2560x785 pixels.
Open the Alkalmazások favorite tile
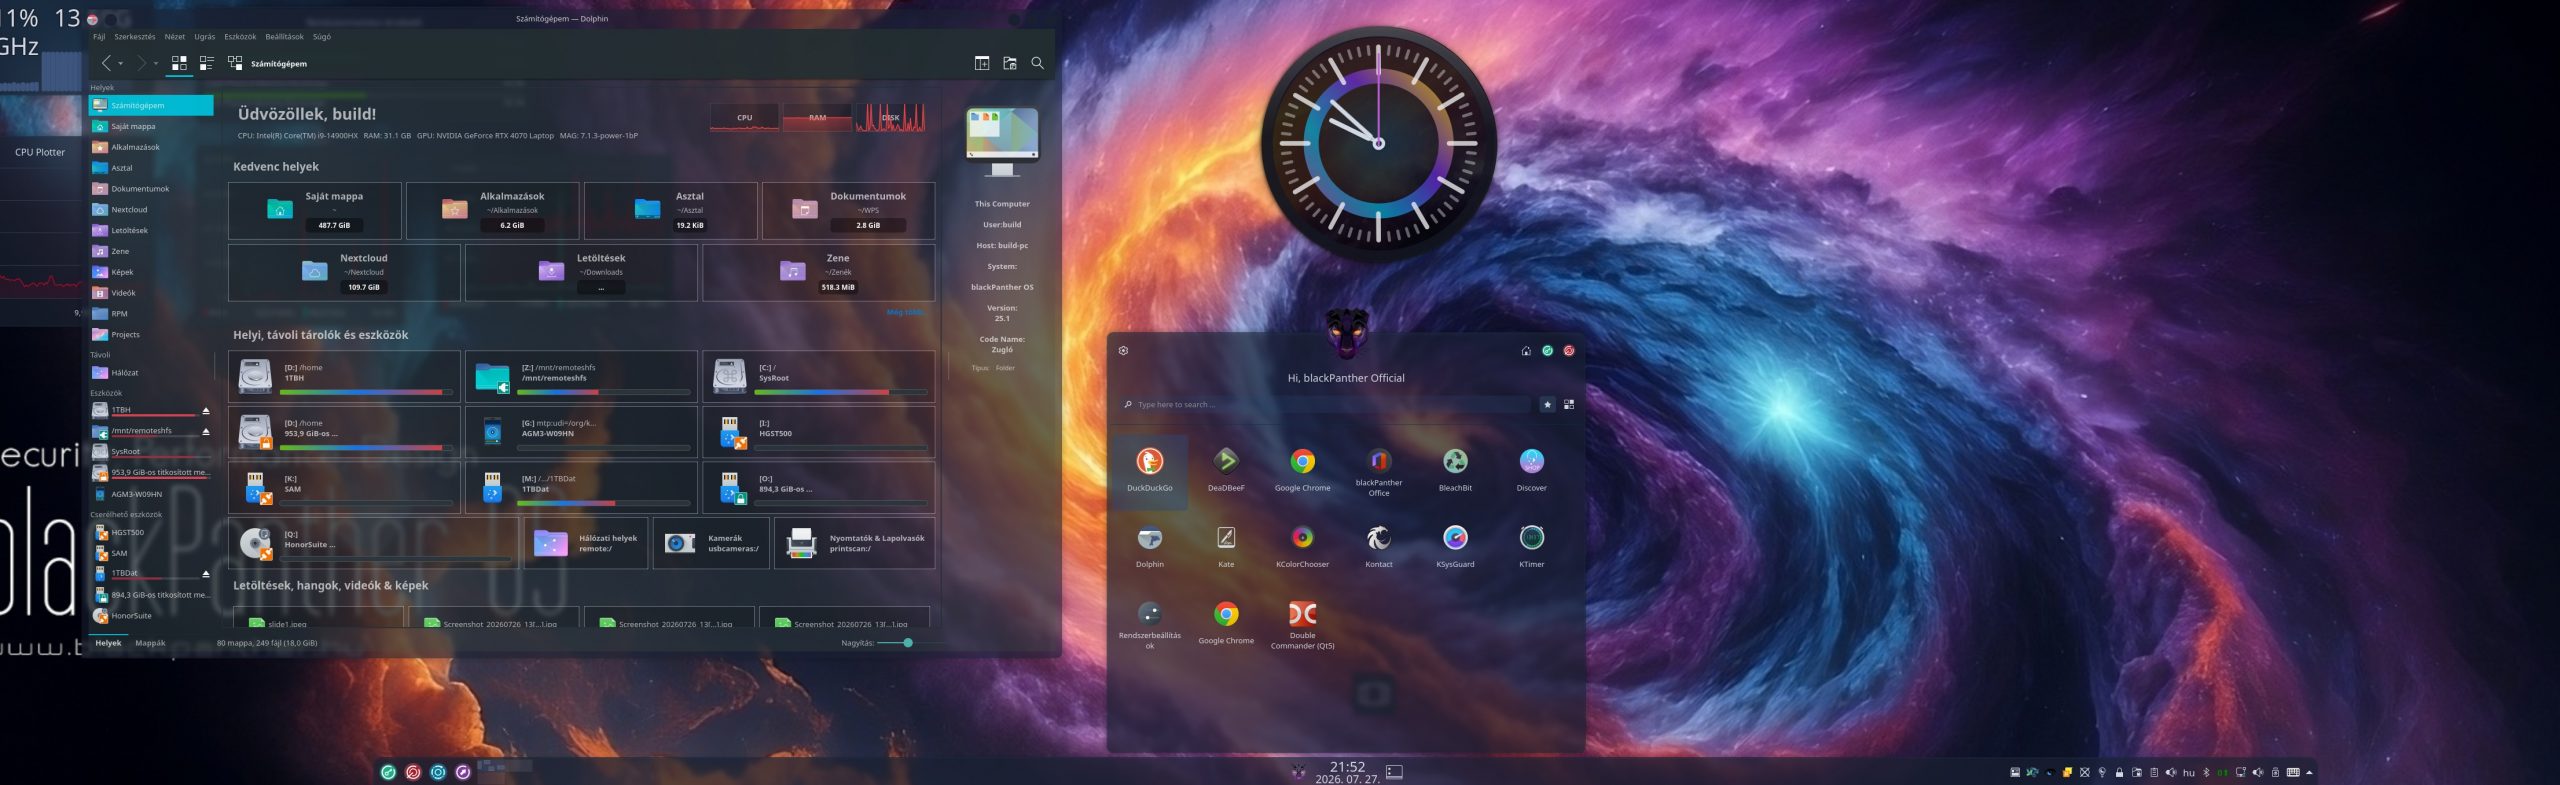[x=493, y=210]
